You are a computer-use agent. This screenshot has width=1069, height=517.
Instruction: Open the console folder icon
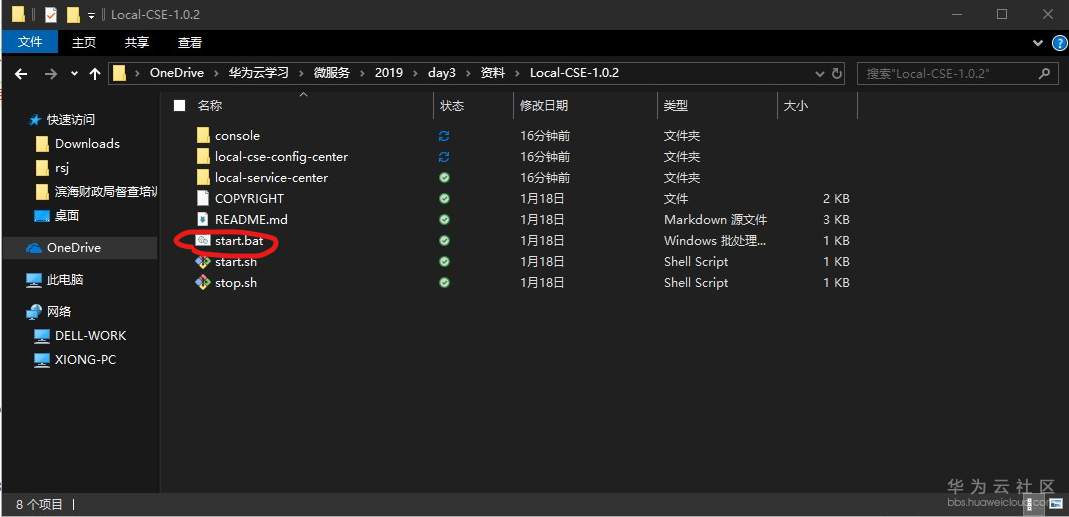coord(202,136)
